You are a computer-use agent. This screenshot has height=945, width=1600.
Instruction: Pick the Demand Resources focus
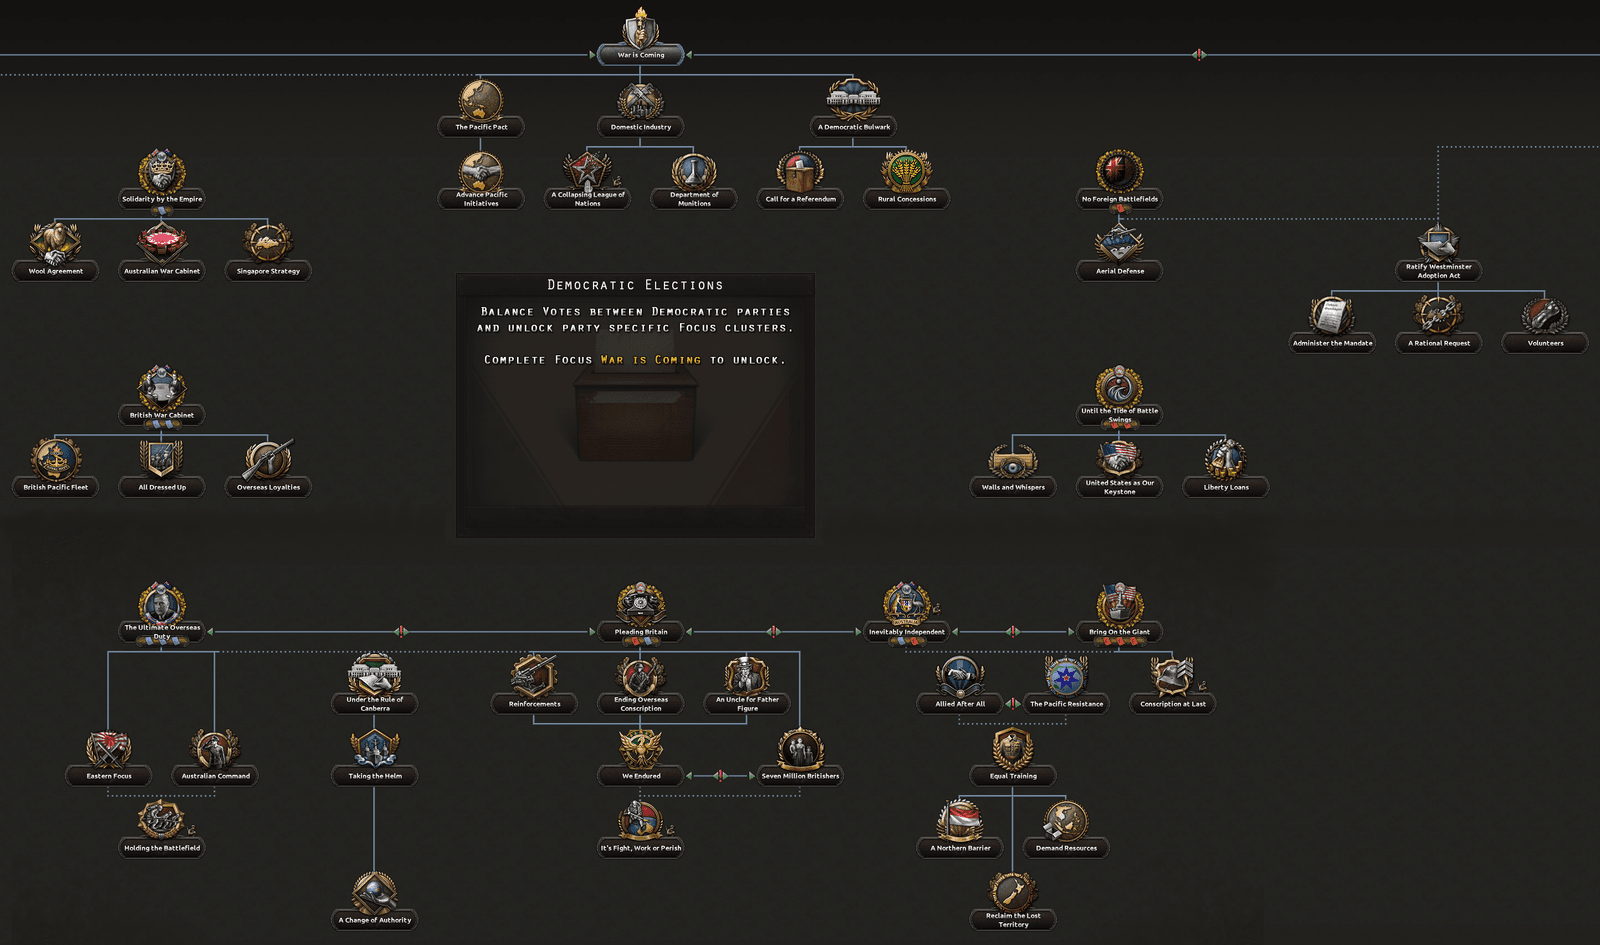coord(1066,830)
